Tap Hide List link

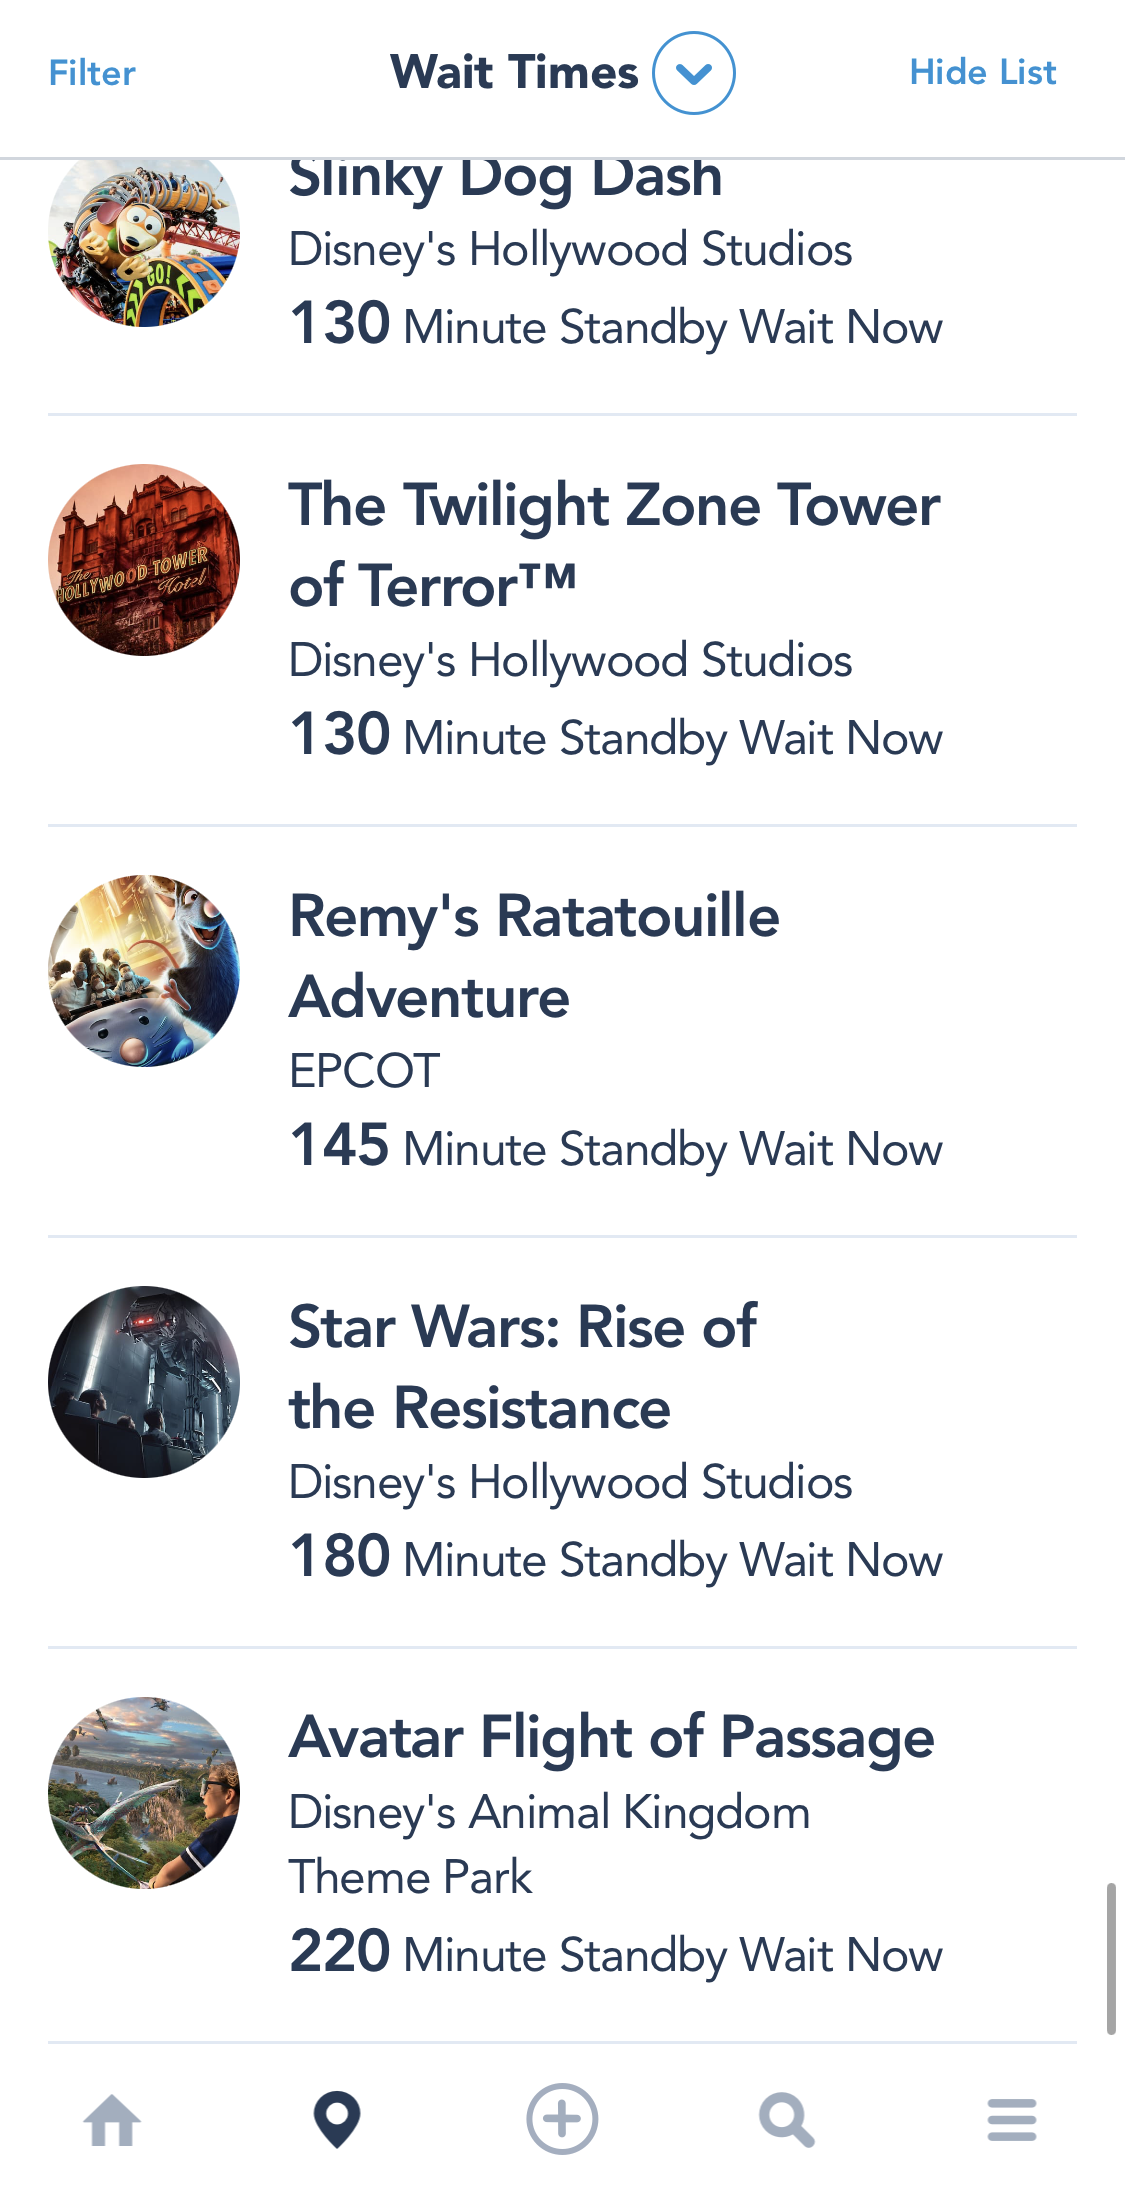tap(982, 73)
